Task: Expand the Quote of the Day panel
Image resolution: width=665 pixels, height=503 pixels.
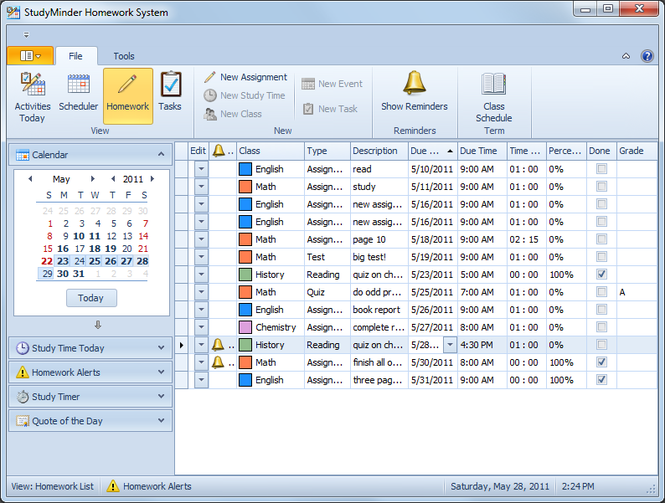Action: pyautogui.click(x=161, y=420)
